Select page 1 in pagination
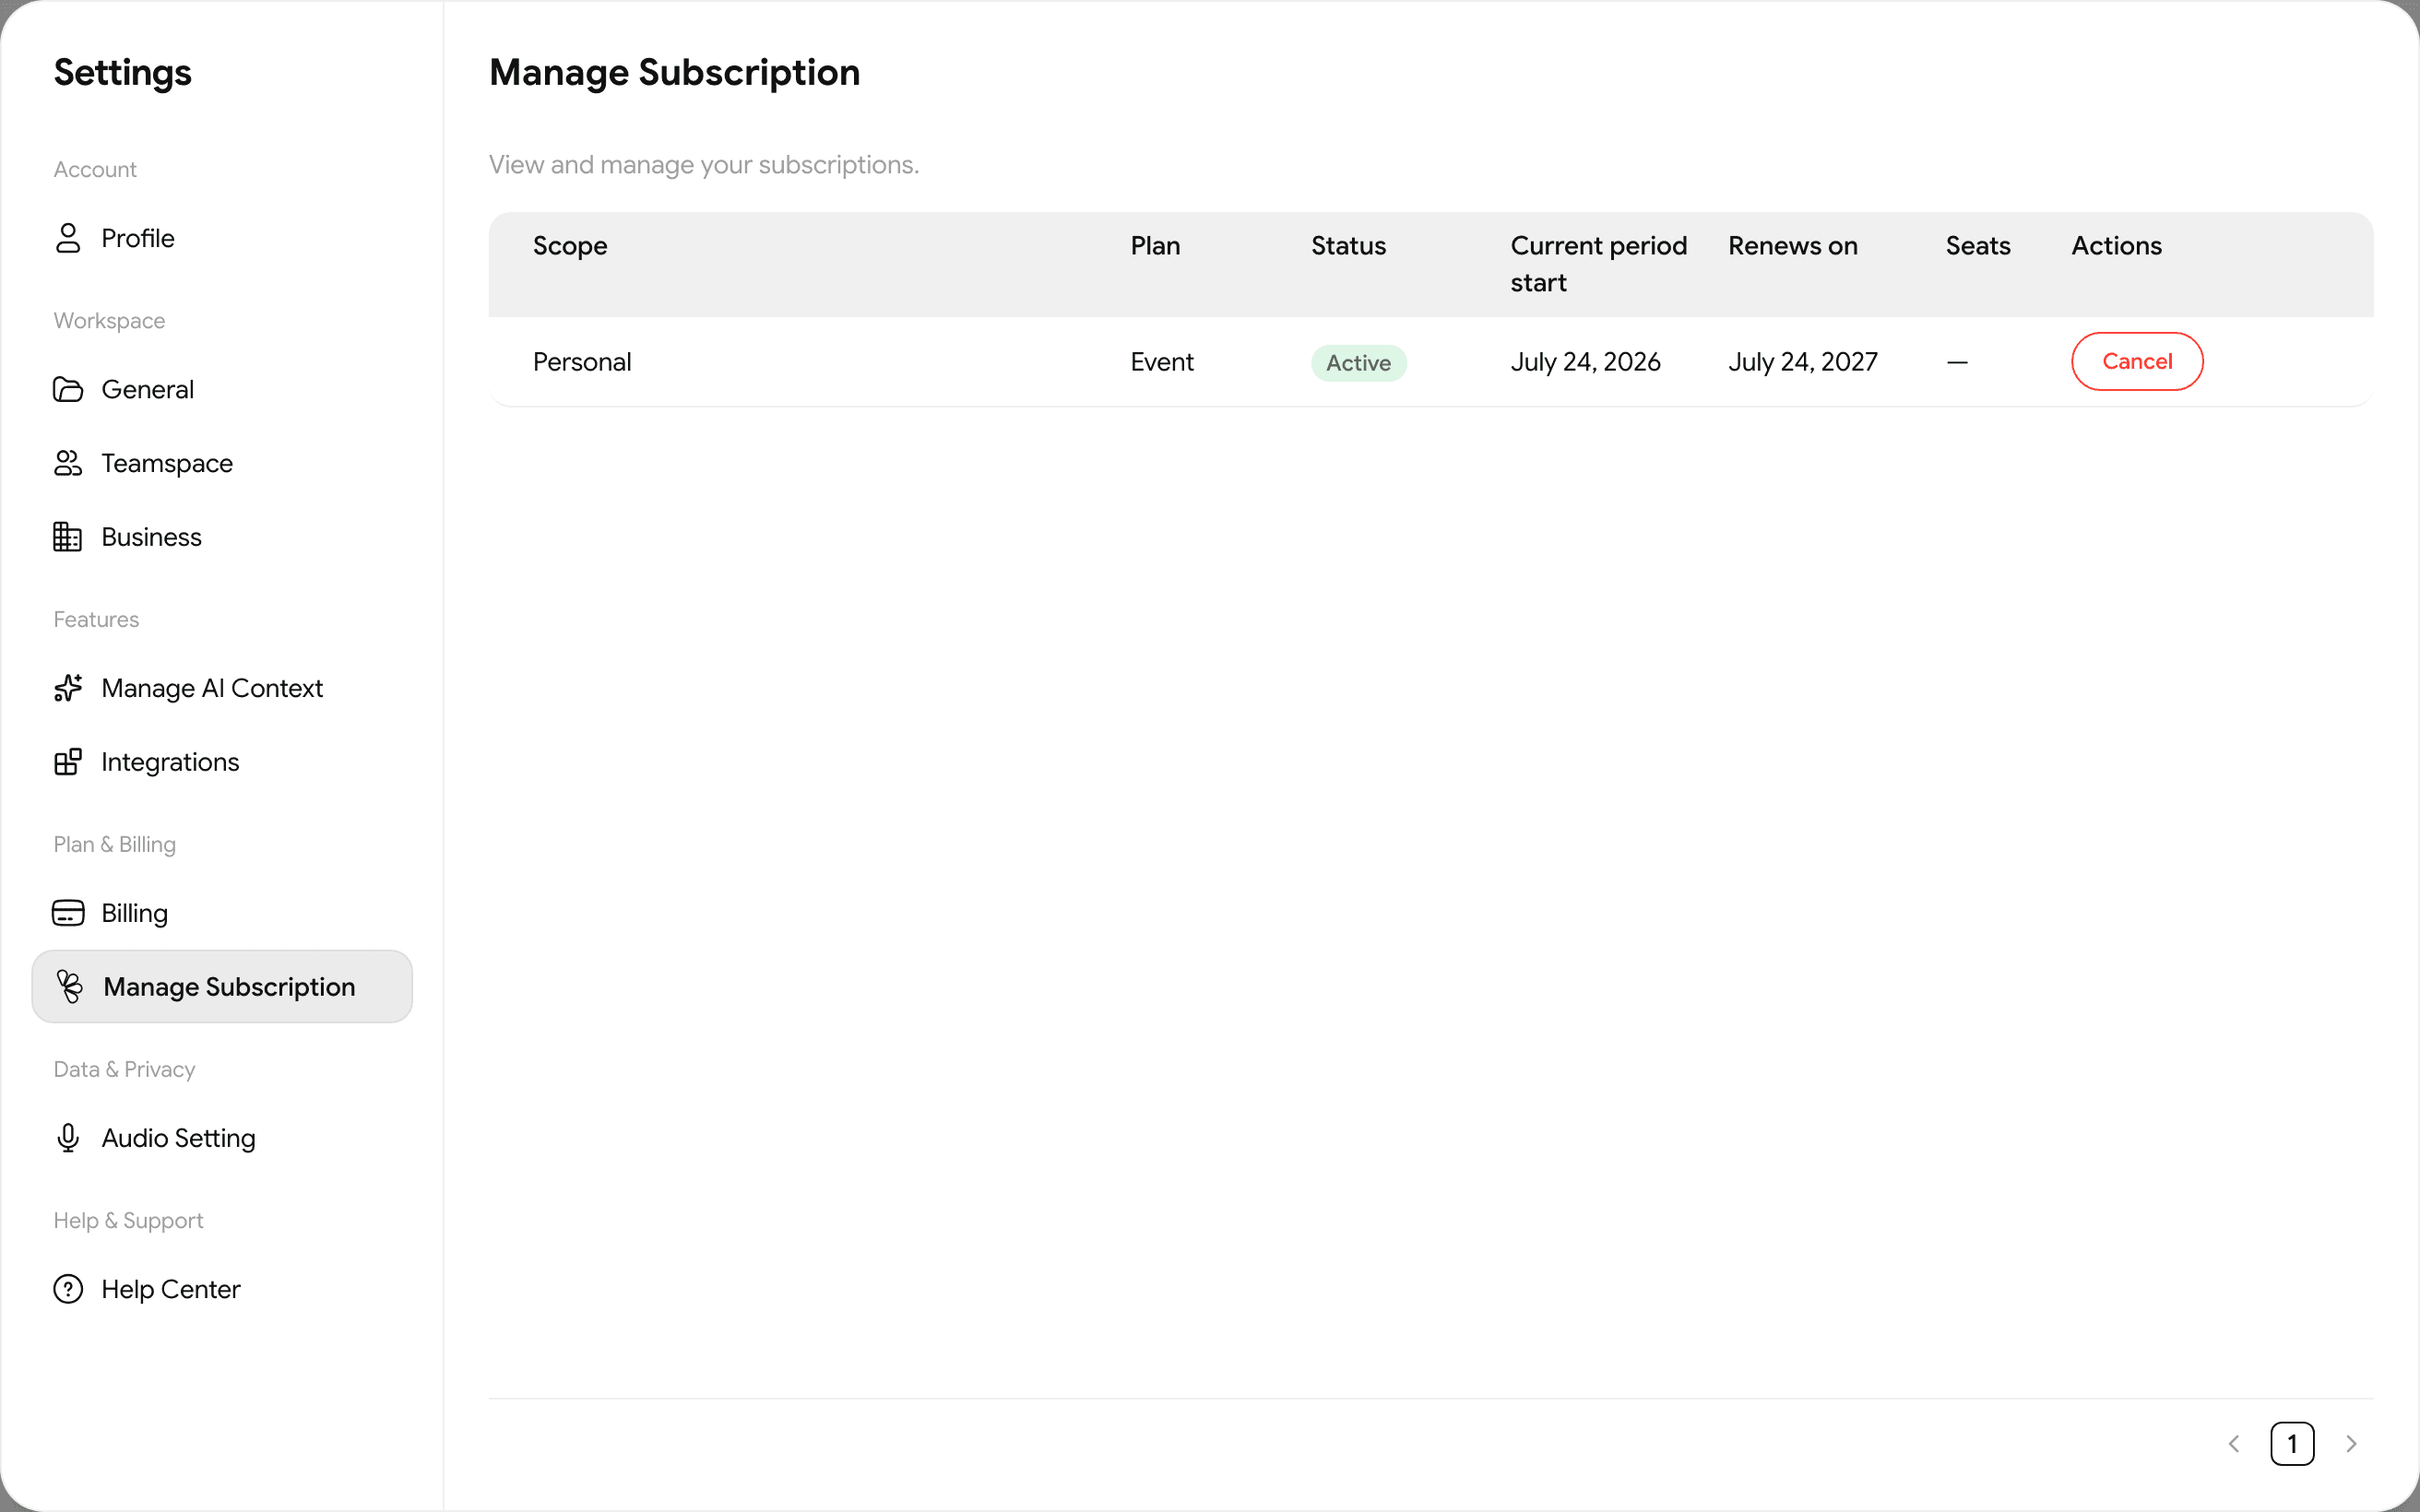 [x=2292, y=1444]
